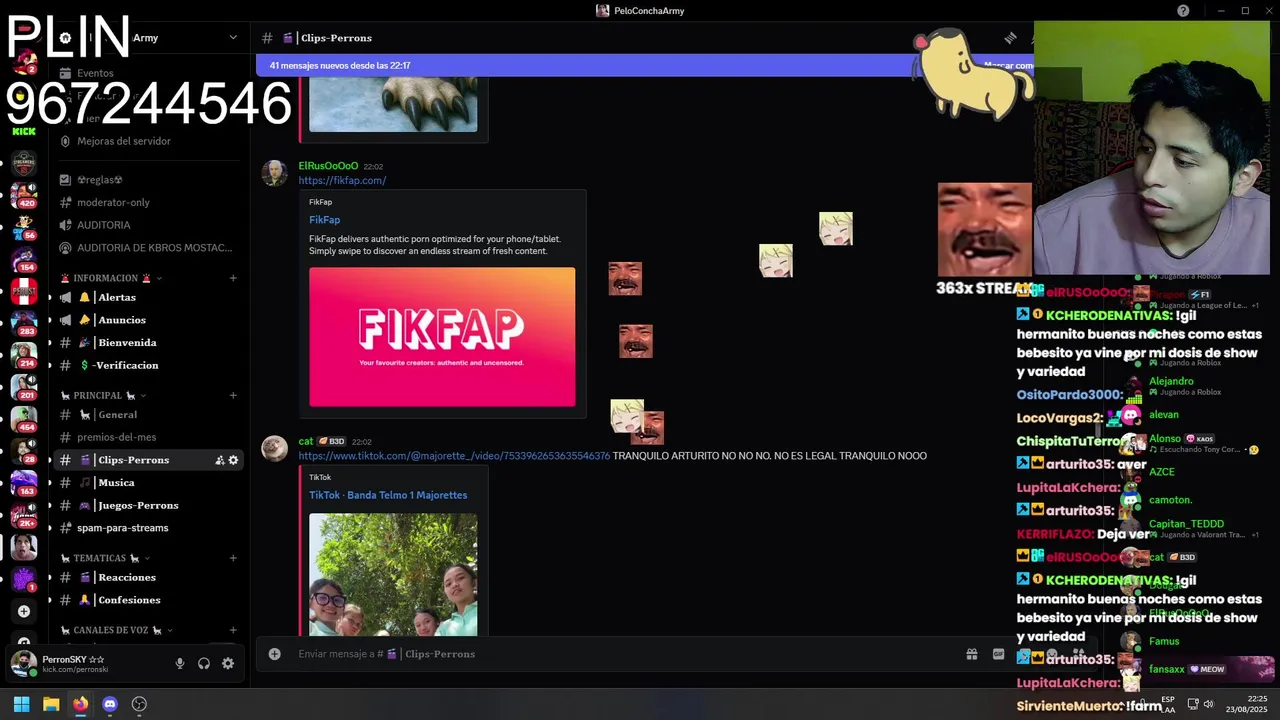Image resolution: width=1280 pixels, height=720 pixels.
Task: Open the -Verificacion channel
Action: pyautogui.click(x=127, y=365)
